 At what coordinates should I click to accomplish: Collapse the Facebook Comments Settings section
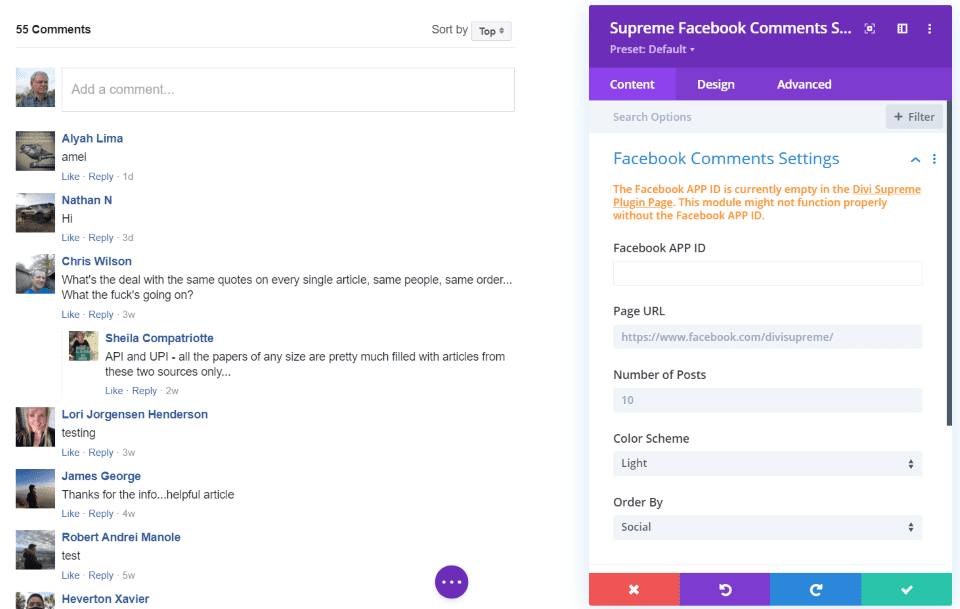coord(915,159)
